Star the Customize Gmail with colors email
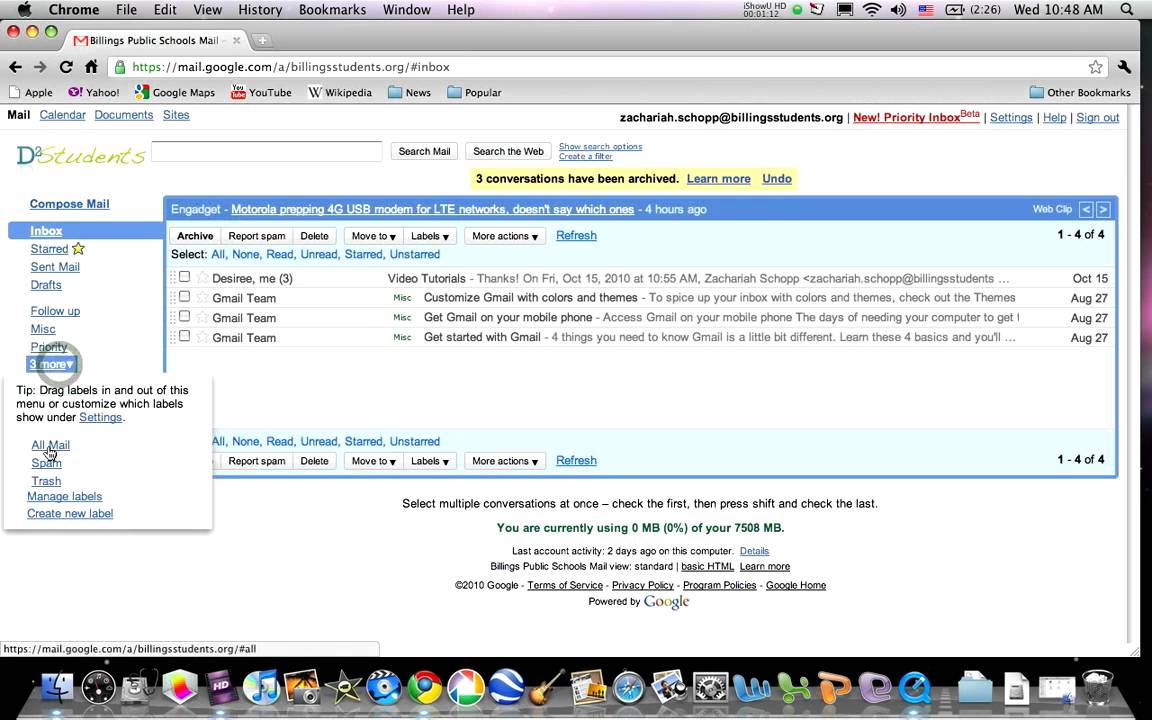Viewport: 1152px width, 720px height. click(202, 298)
